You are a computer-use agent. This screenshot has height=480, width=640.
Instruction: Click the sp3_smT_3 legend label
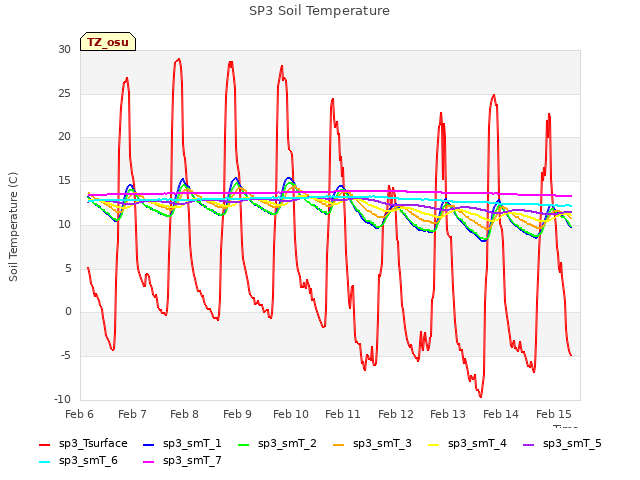[x=382, y=443]
